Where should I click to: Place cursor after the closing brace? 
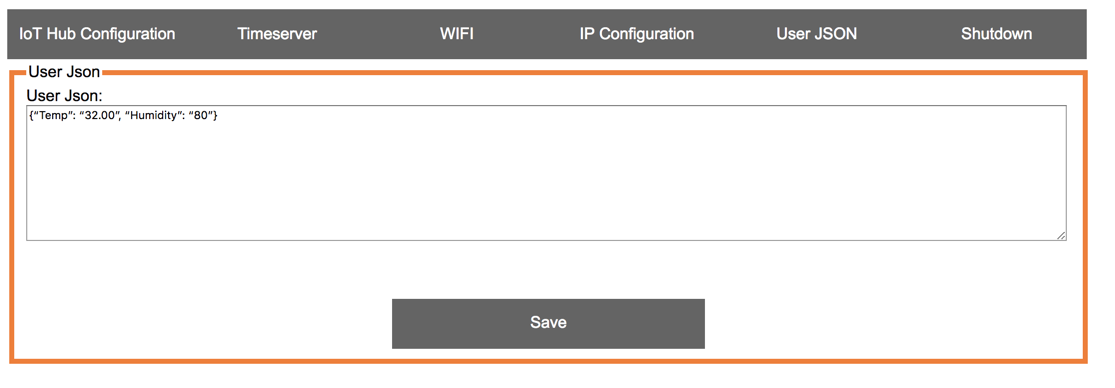pos(218,115)
